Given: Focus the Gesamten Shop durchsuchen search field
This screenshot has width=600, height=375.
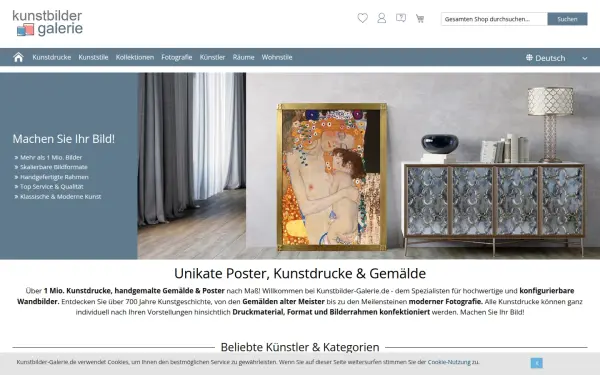Looking at the screenshot, I should point(494,19).
